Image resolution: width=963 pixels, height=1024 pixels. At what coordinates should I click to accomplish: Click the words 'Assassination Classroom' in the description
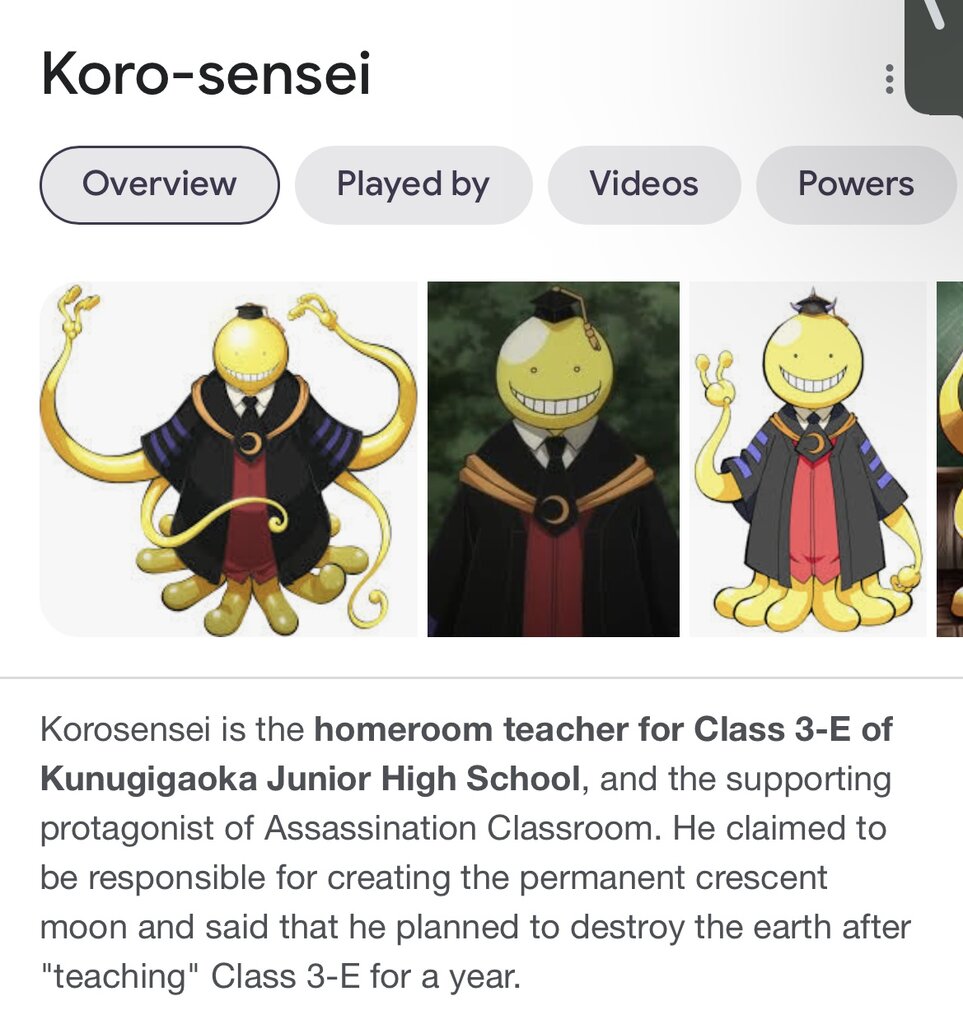tap(459, 829)
